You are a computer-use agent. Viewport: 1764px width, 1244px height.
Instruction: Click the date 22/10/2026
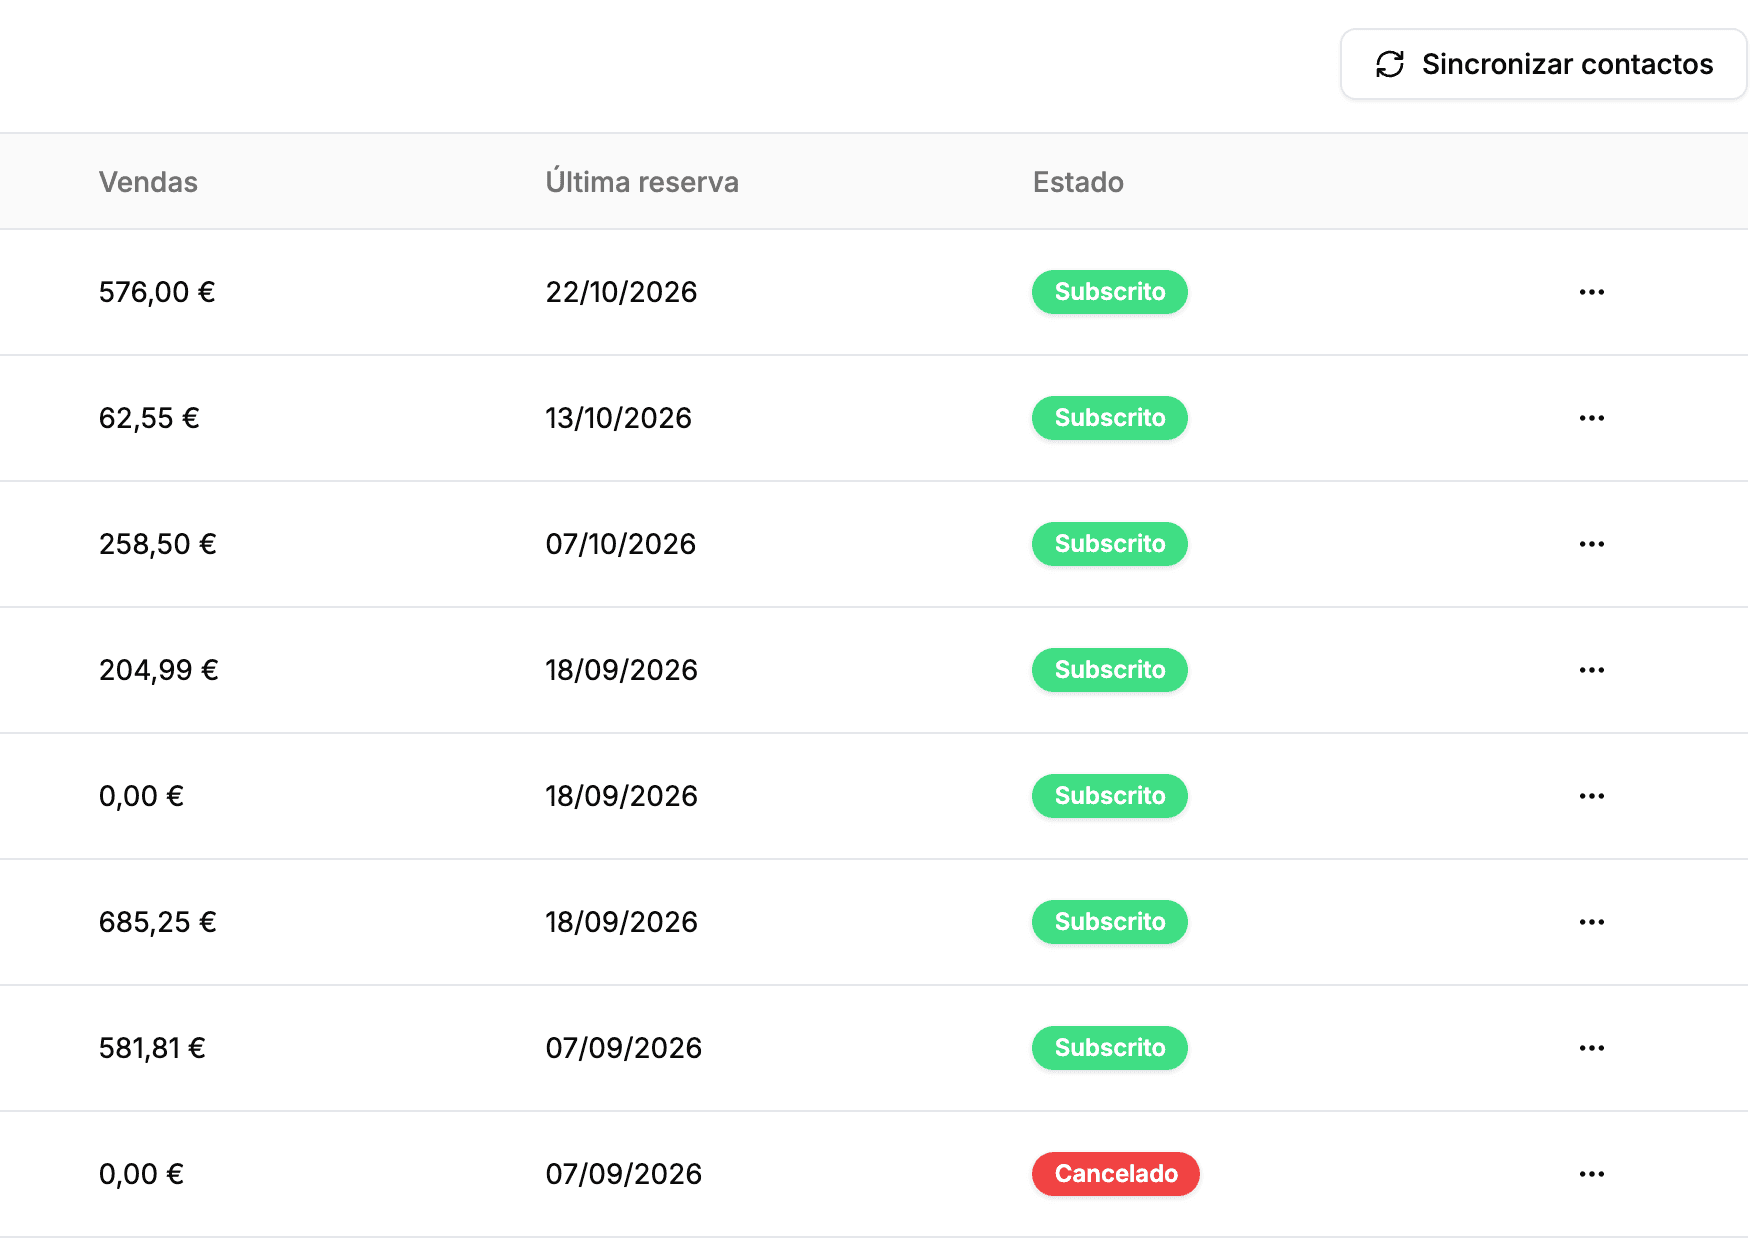621,292
